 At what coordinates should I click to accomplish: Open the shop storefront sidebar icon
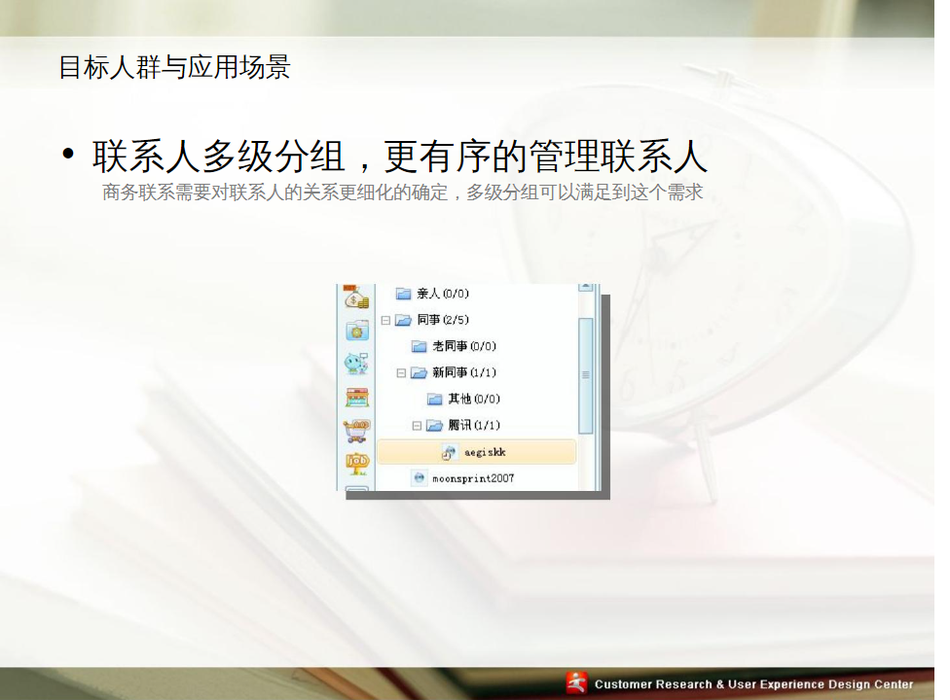[x=357, y=397]
